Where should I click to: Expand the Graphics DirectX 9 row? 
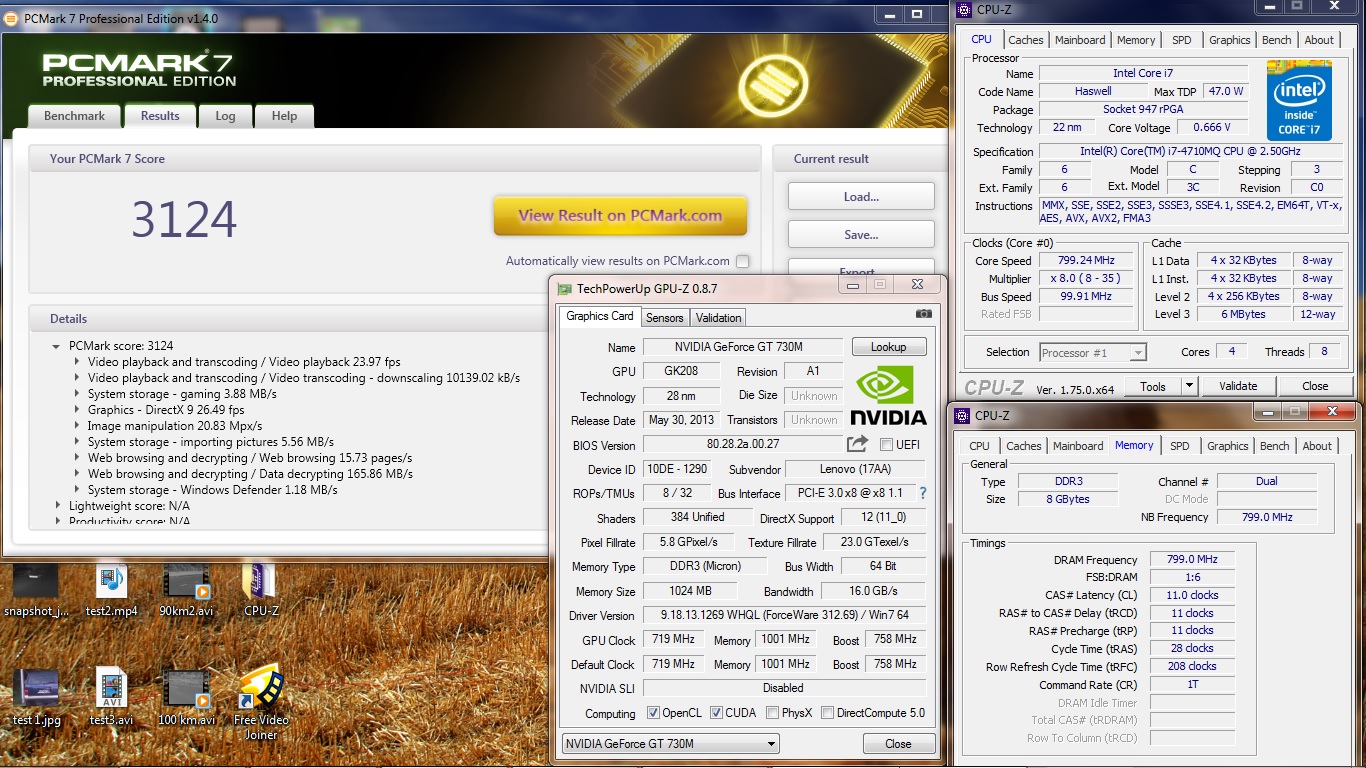pos(77,410)
